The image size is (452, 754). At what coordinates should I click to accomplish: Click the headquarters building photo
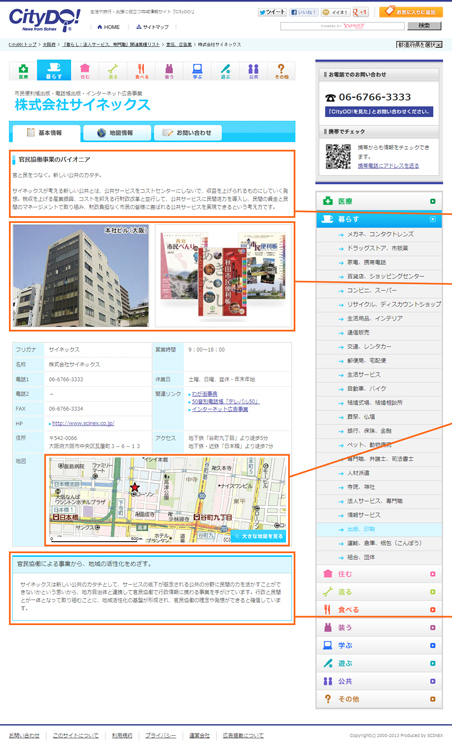80,276
